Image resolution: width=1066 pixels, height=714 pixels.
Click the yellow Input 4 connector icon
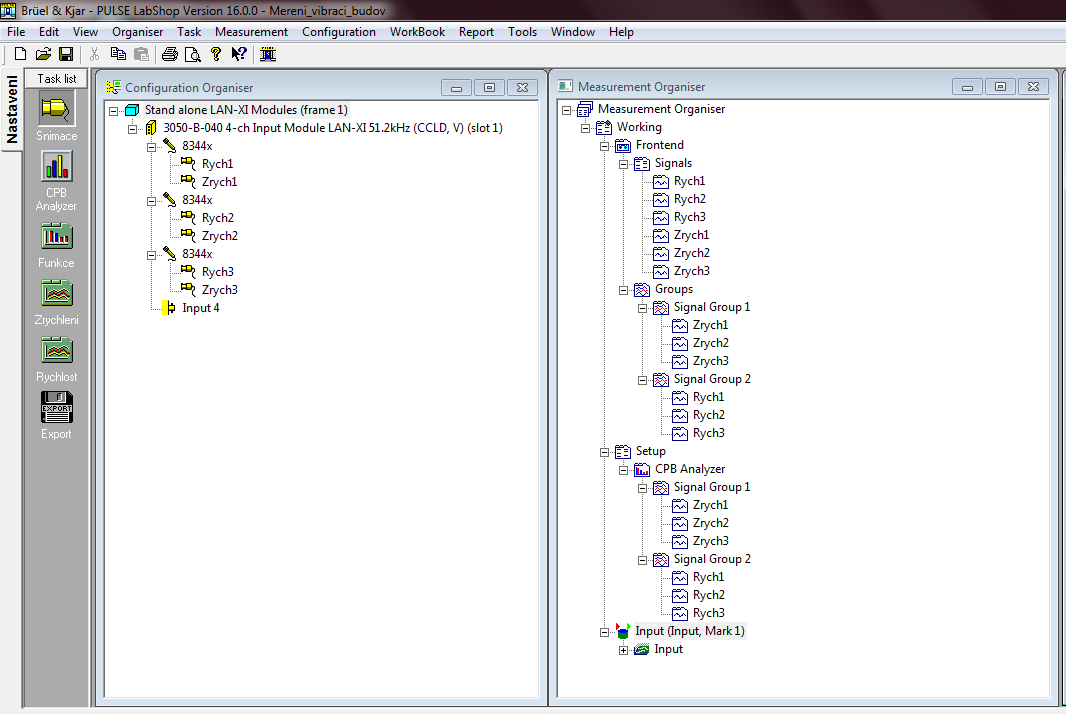(169, 308)
